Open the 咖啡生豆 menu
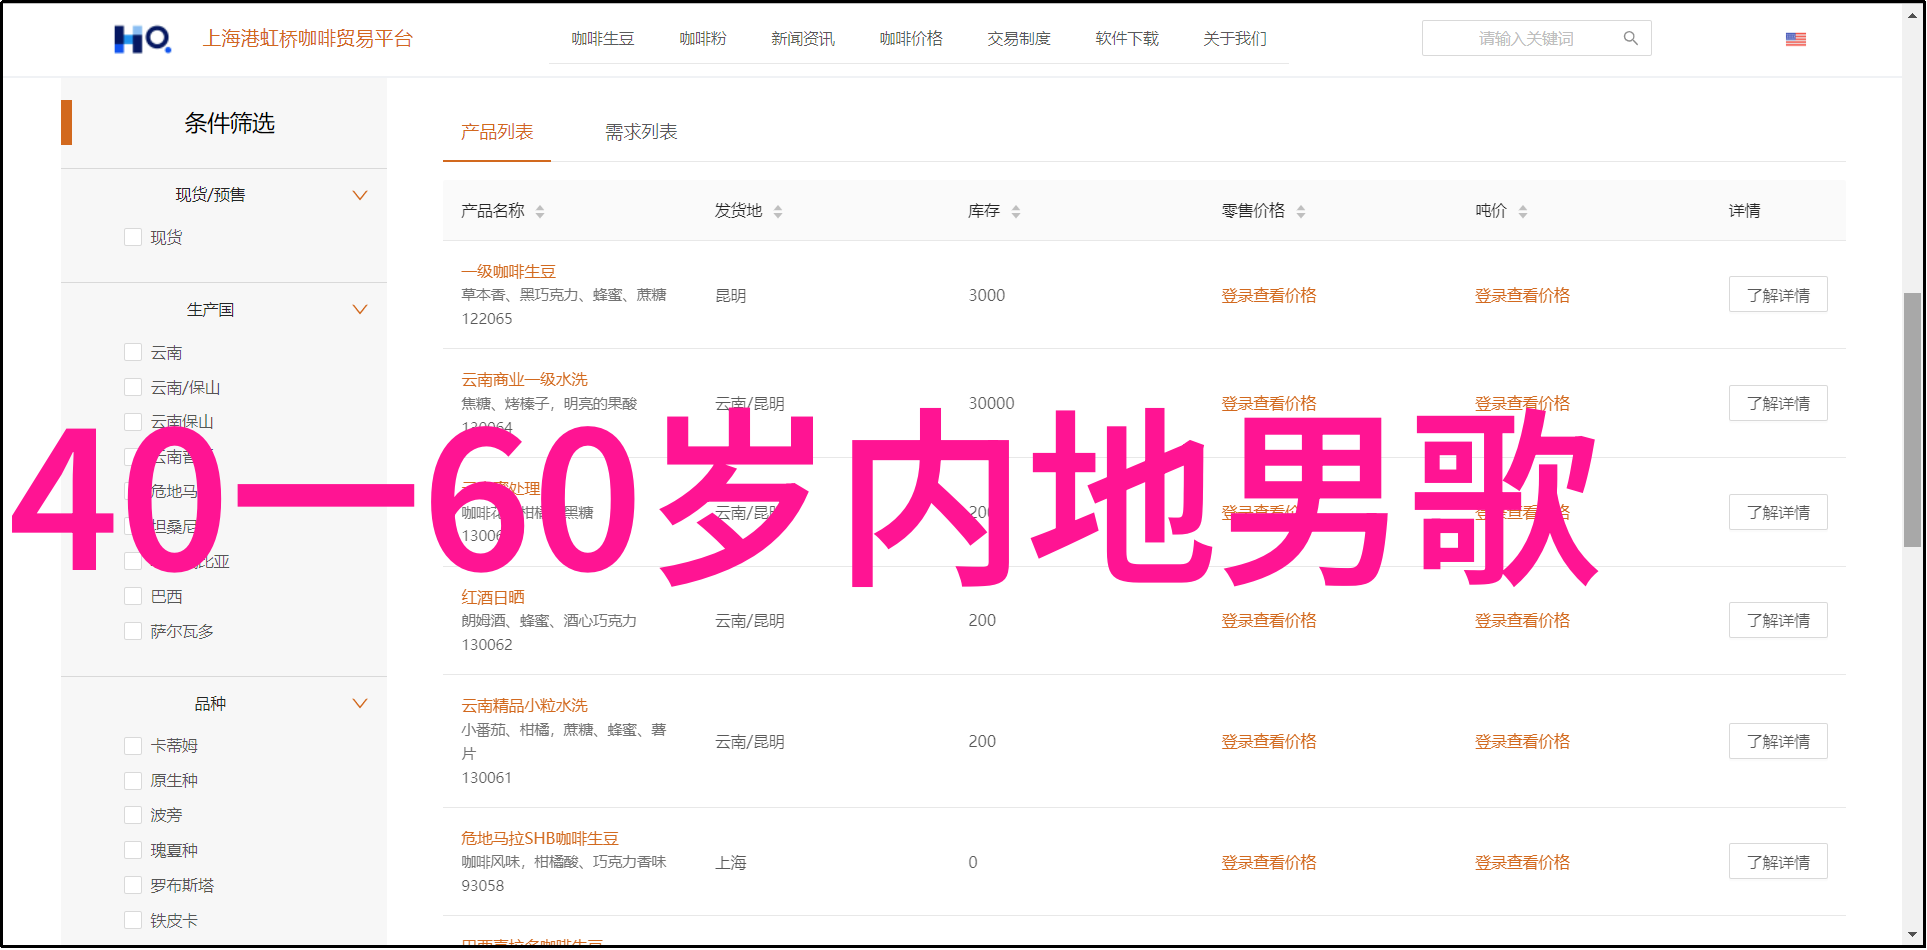This screenshot has height=950, width=1927. (x=602, y=38)
